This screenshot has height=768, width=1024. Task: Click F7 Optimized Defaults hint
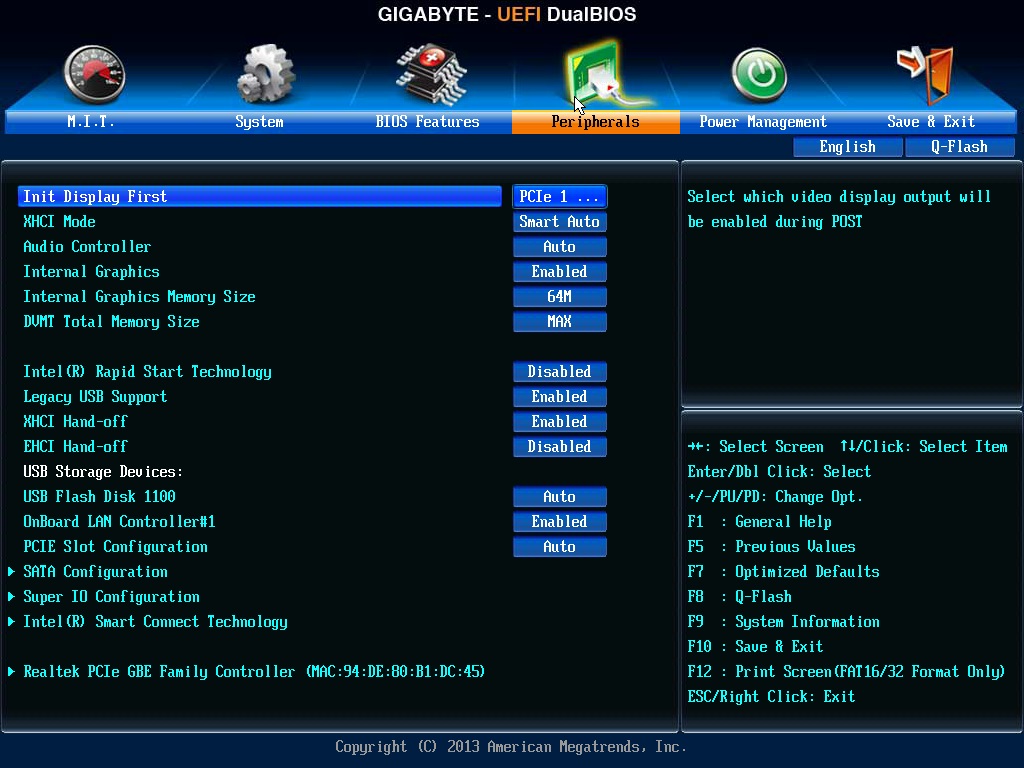tap(783, 571)
